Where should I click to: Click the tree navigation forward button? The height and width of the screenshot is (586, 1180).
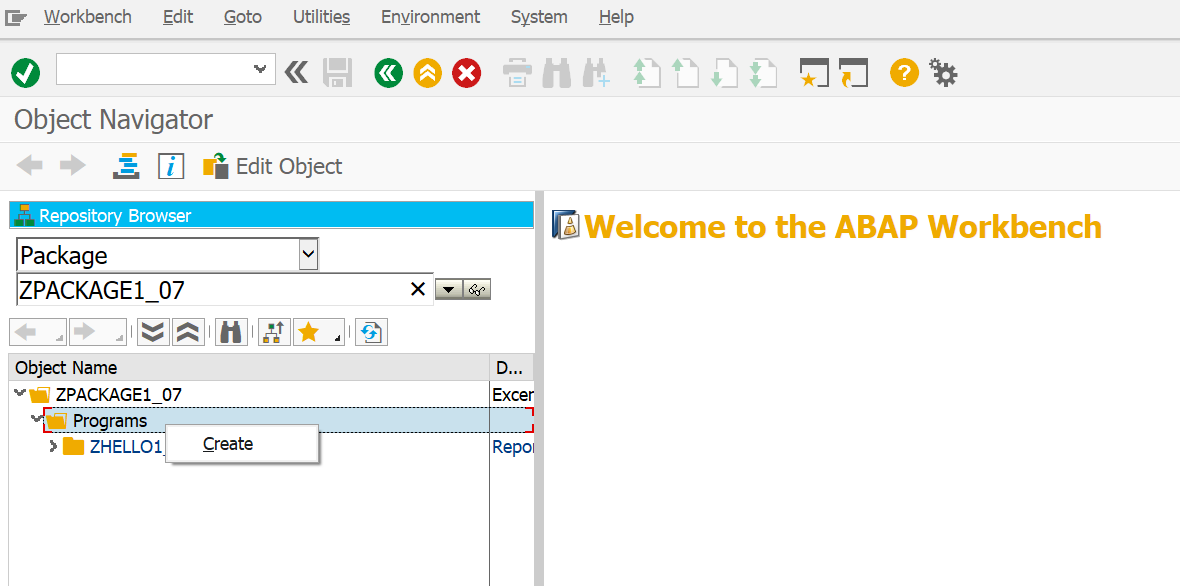[97, 332]
